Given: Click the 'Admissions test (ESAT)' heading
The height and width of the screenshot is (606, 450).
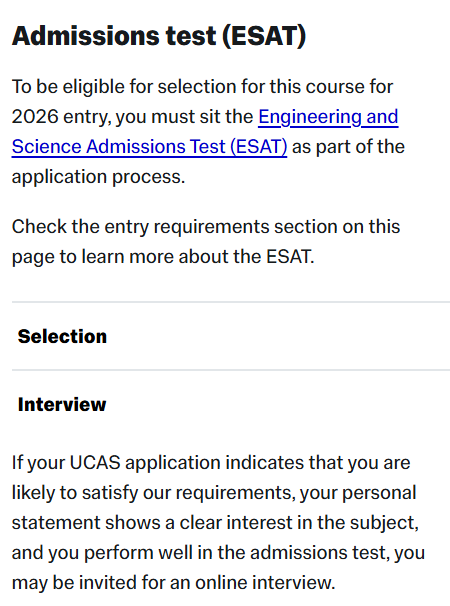Looking at the screenshot, I should click(x=159, y=36).
